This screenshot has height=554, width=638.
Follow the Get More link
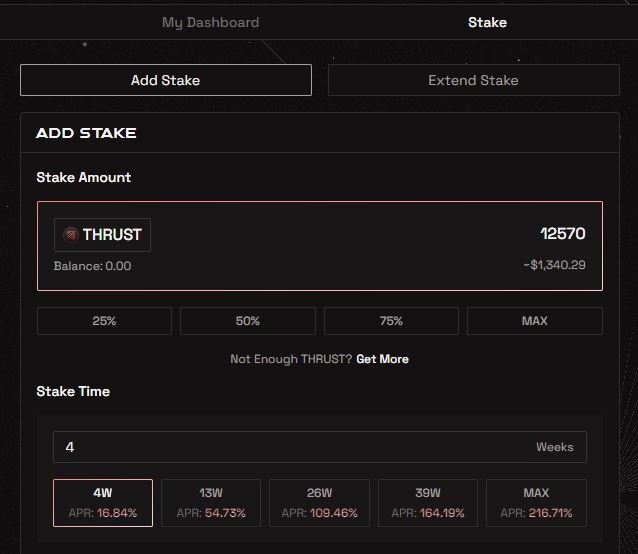coord(382,359)
